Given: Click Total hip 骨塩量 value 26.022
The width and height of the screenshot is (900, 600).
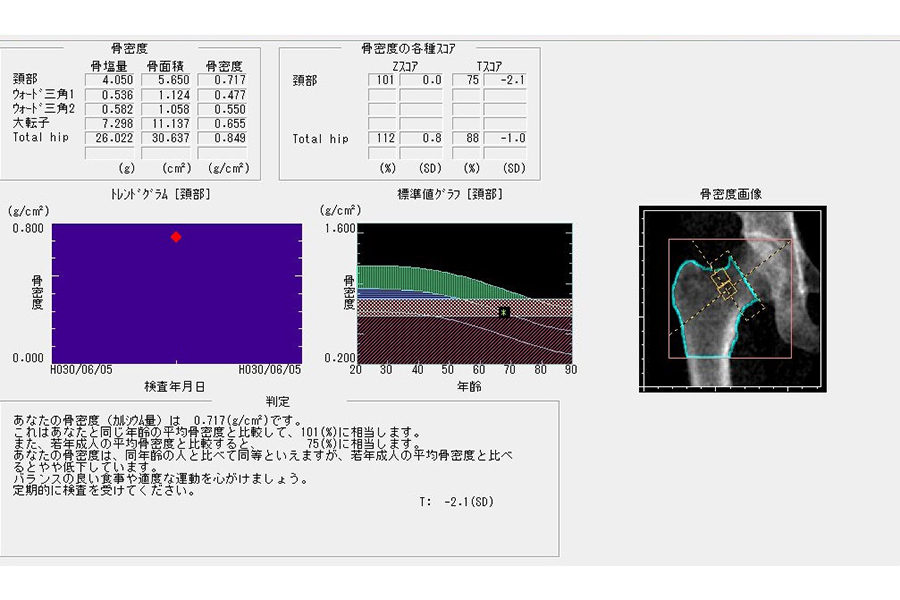Looking at the screenshot, I should (x=110, y=138).
